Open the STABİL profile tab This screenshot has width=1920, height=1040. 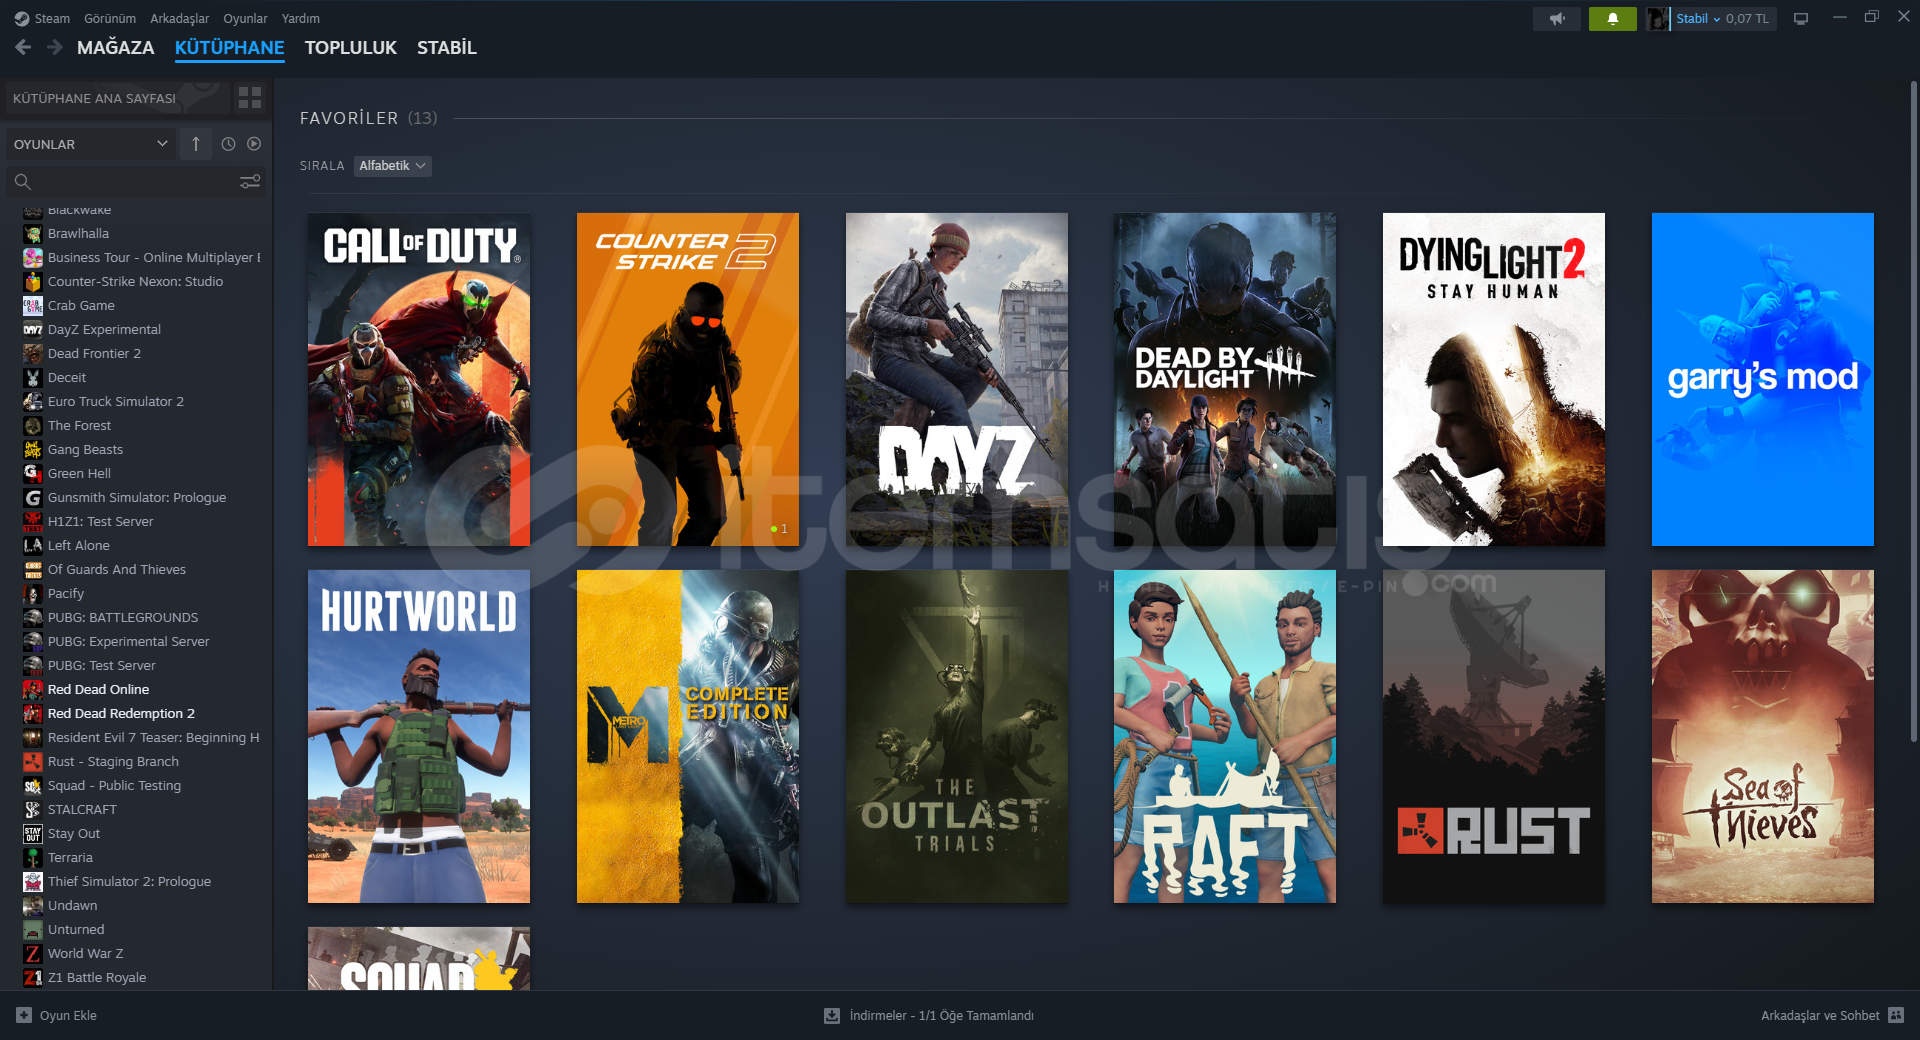click(x=446, y=47)
